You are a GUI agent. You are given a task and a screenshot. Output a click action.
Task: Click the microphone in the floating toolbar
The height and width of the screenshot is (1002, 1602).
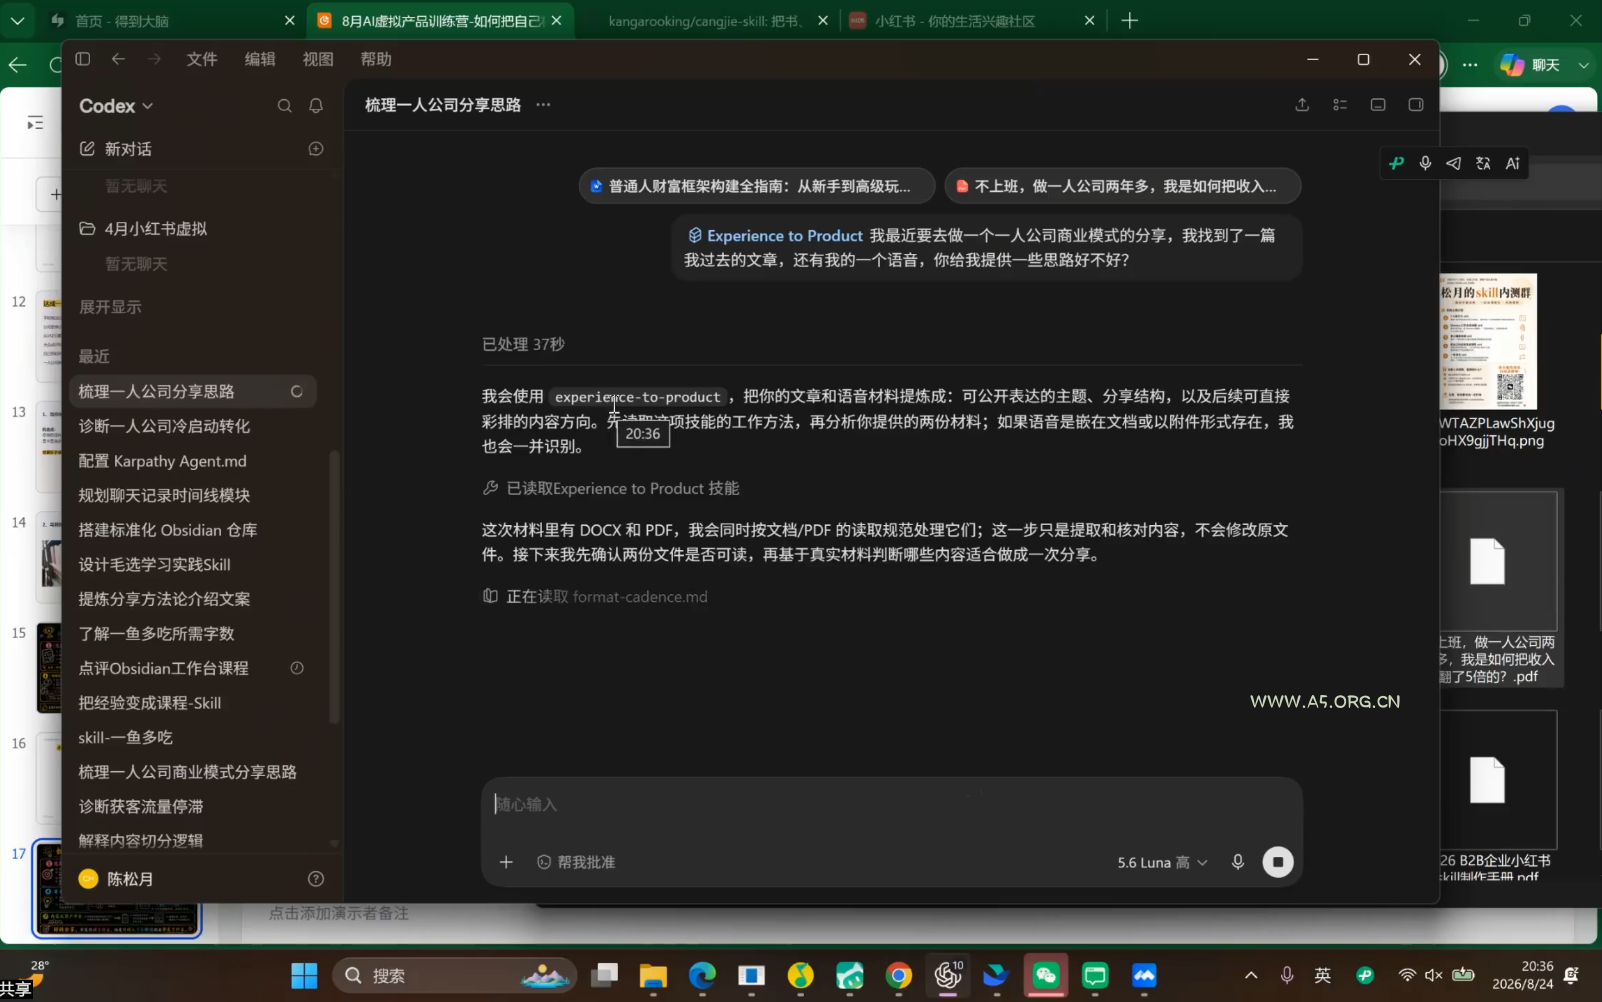coord(1426,163)
